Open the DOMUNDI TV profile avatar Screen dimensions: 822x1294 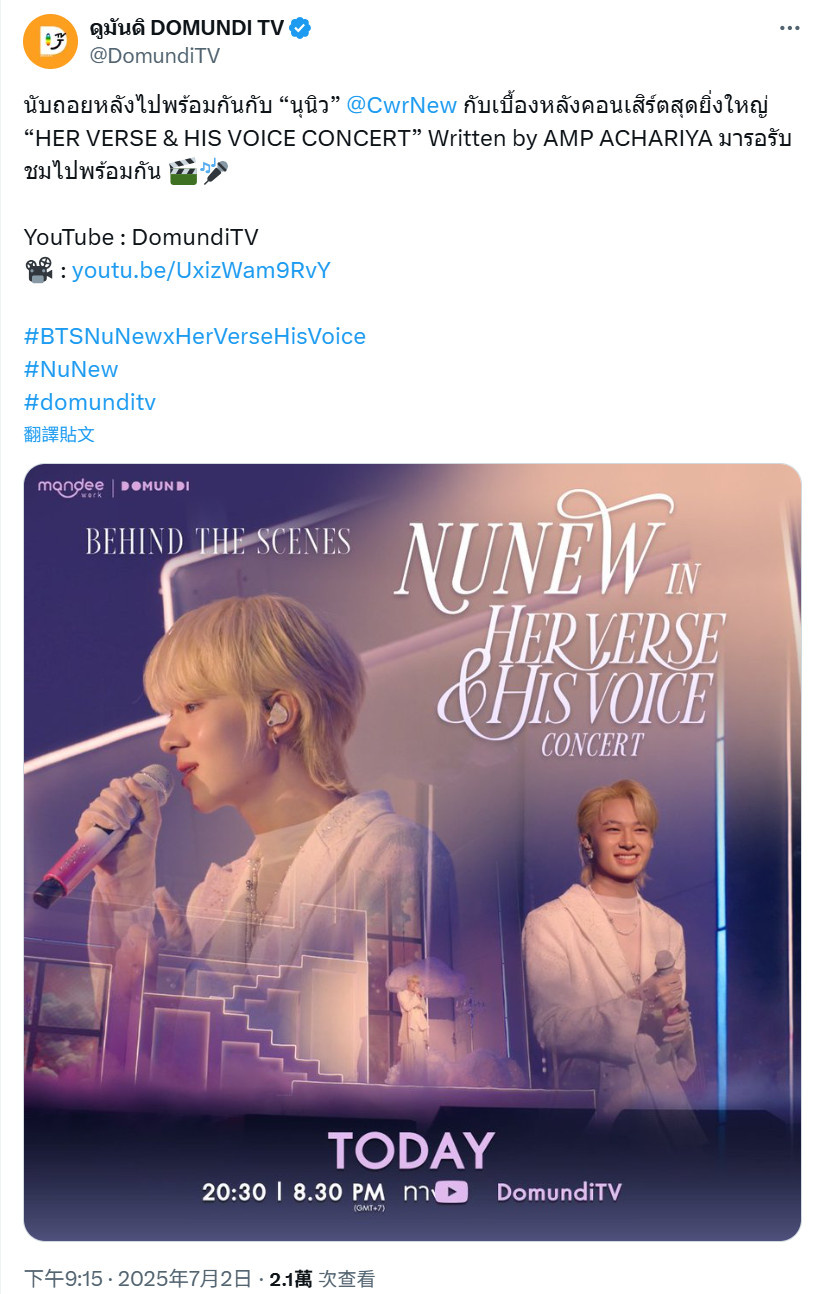click(50, 42)
